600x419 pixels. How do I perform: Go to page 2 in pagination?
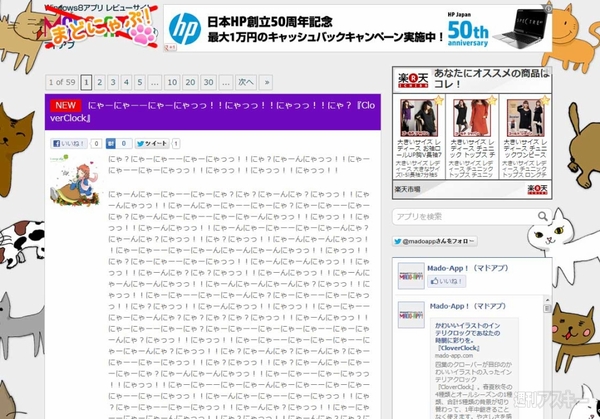[99, 82]
